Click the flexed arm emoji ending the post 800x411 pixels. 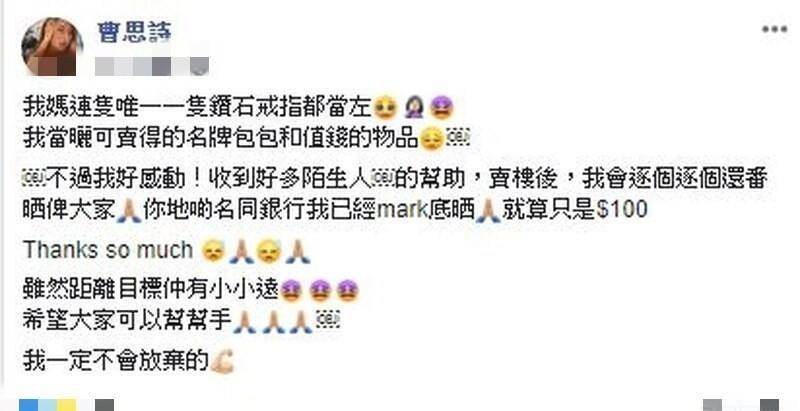tap(222, 362)
